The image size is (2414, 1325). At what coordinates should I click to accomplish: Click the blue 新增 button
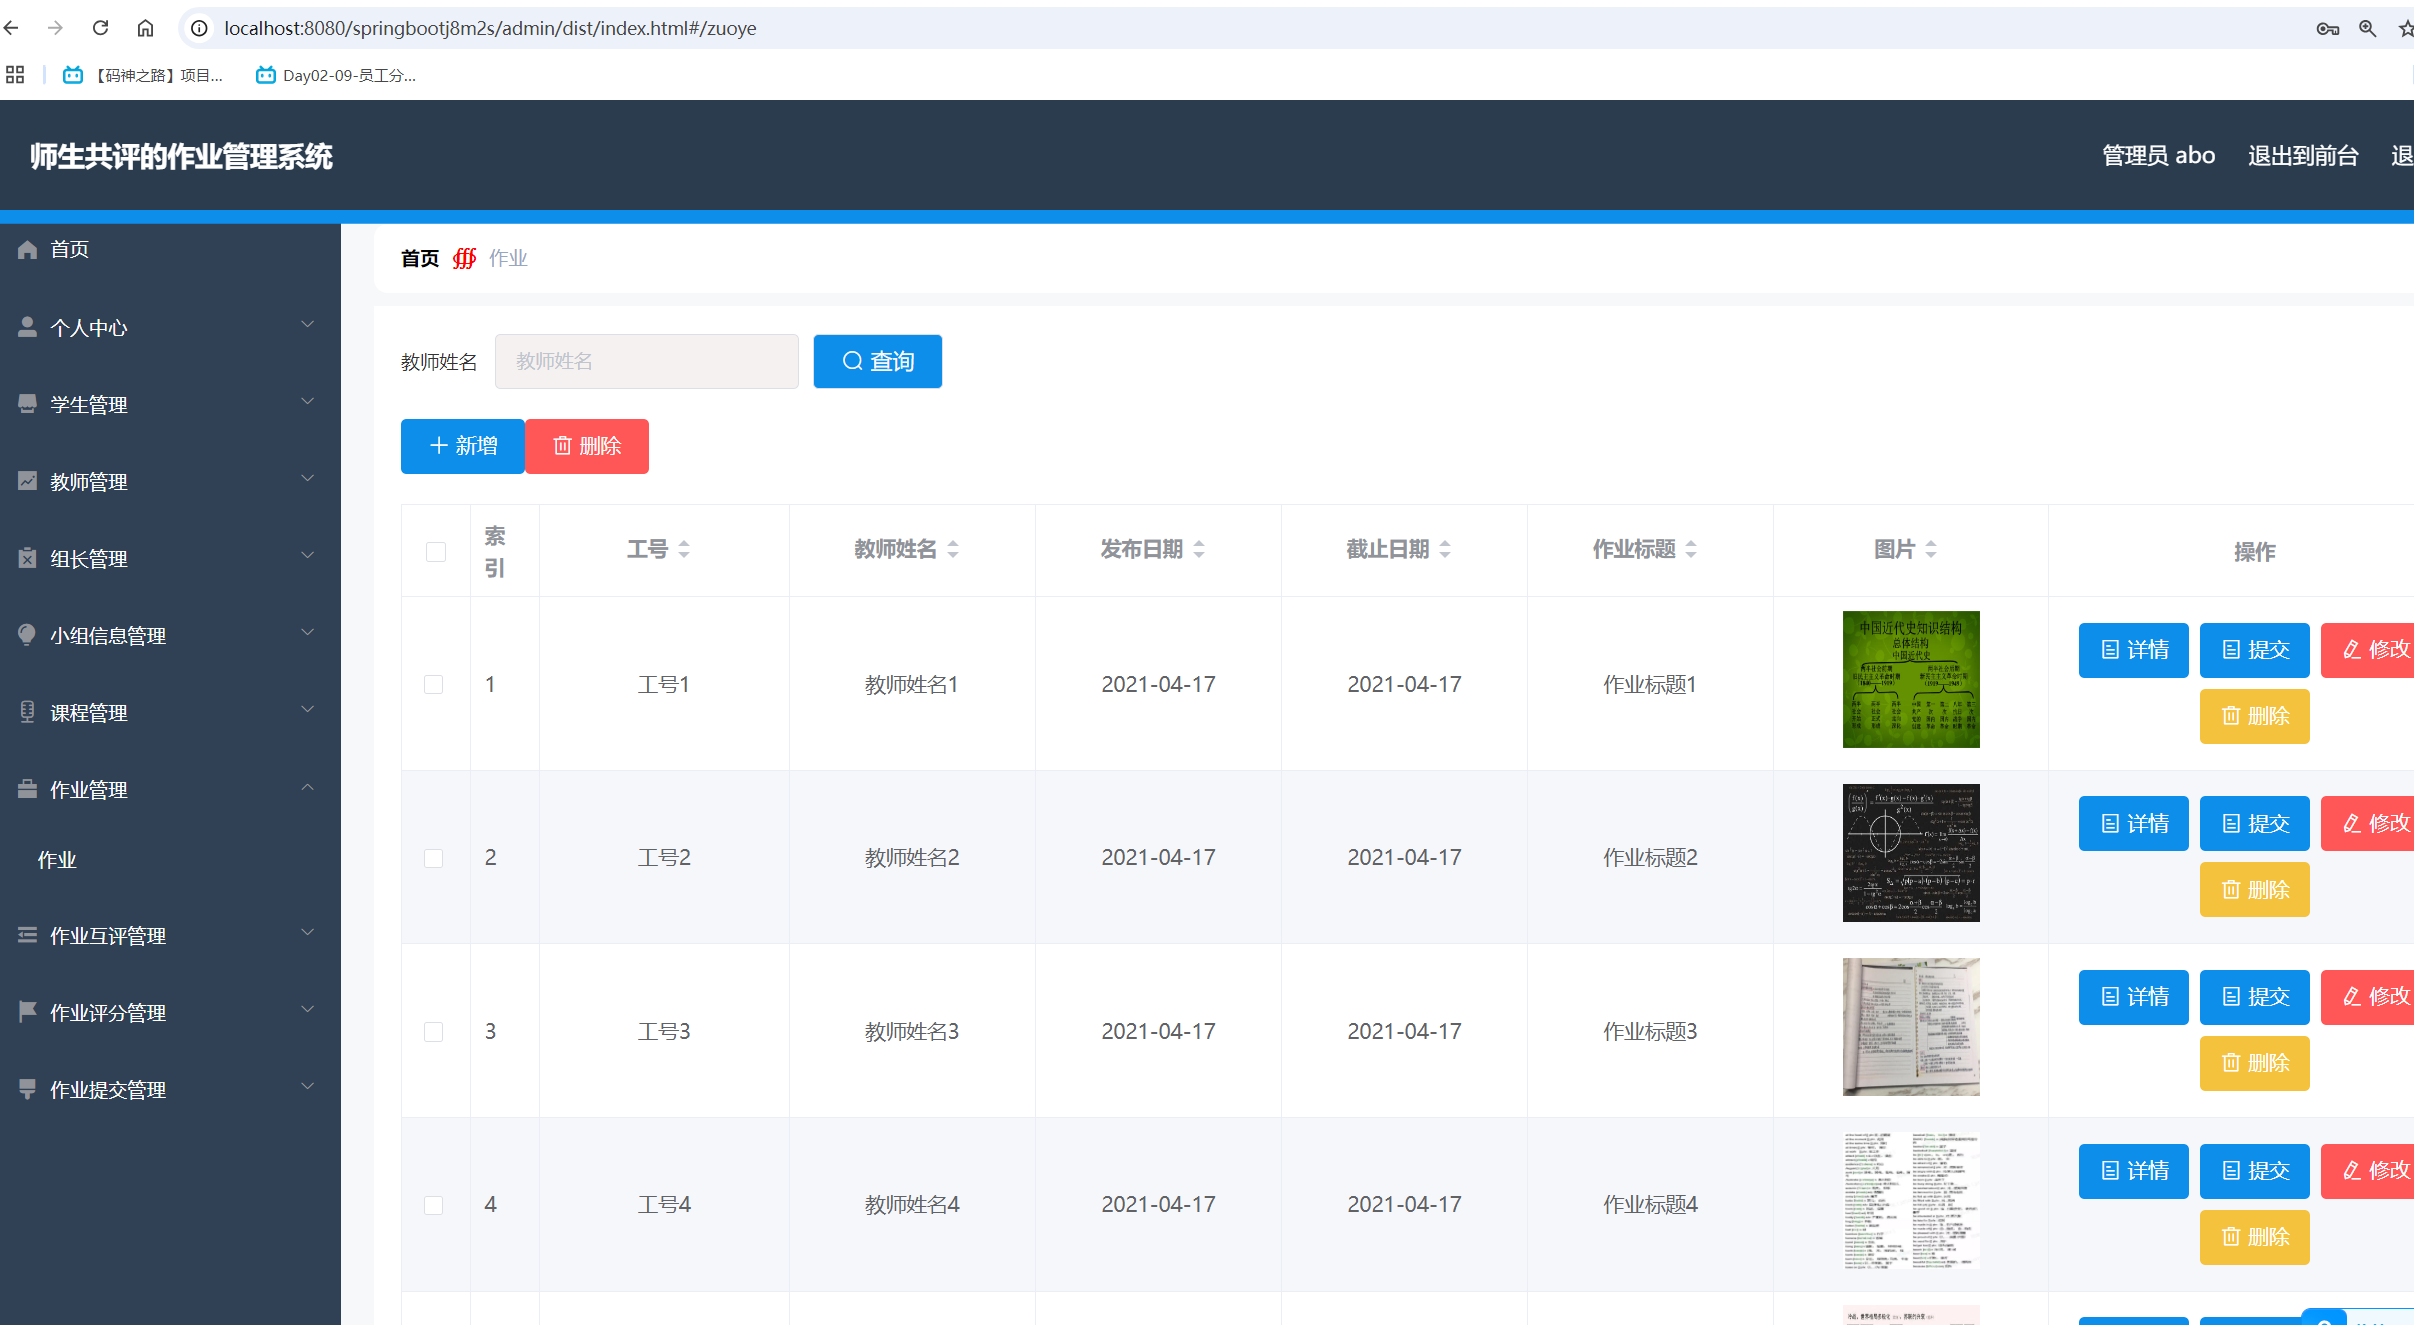point(462,446)
